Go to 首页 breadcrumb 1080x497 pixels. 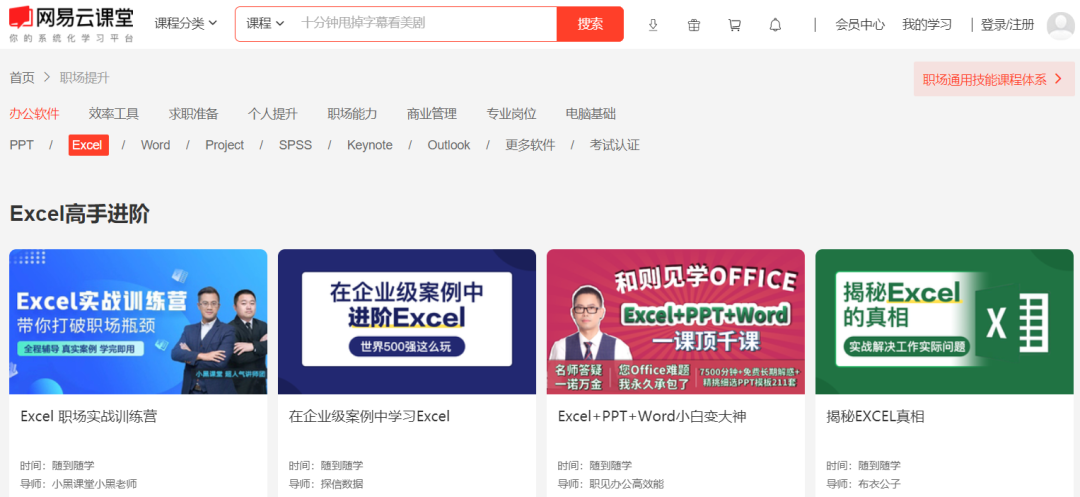pos(22,78)
